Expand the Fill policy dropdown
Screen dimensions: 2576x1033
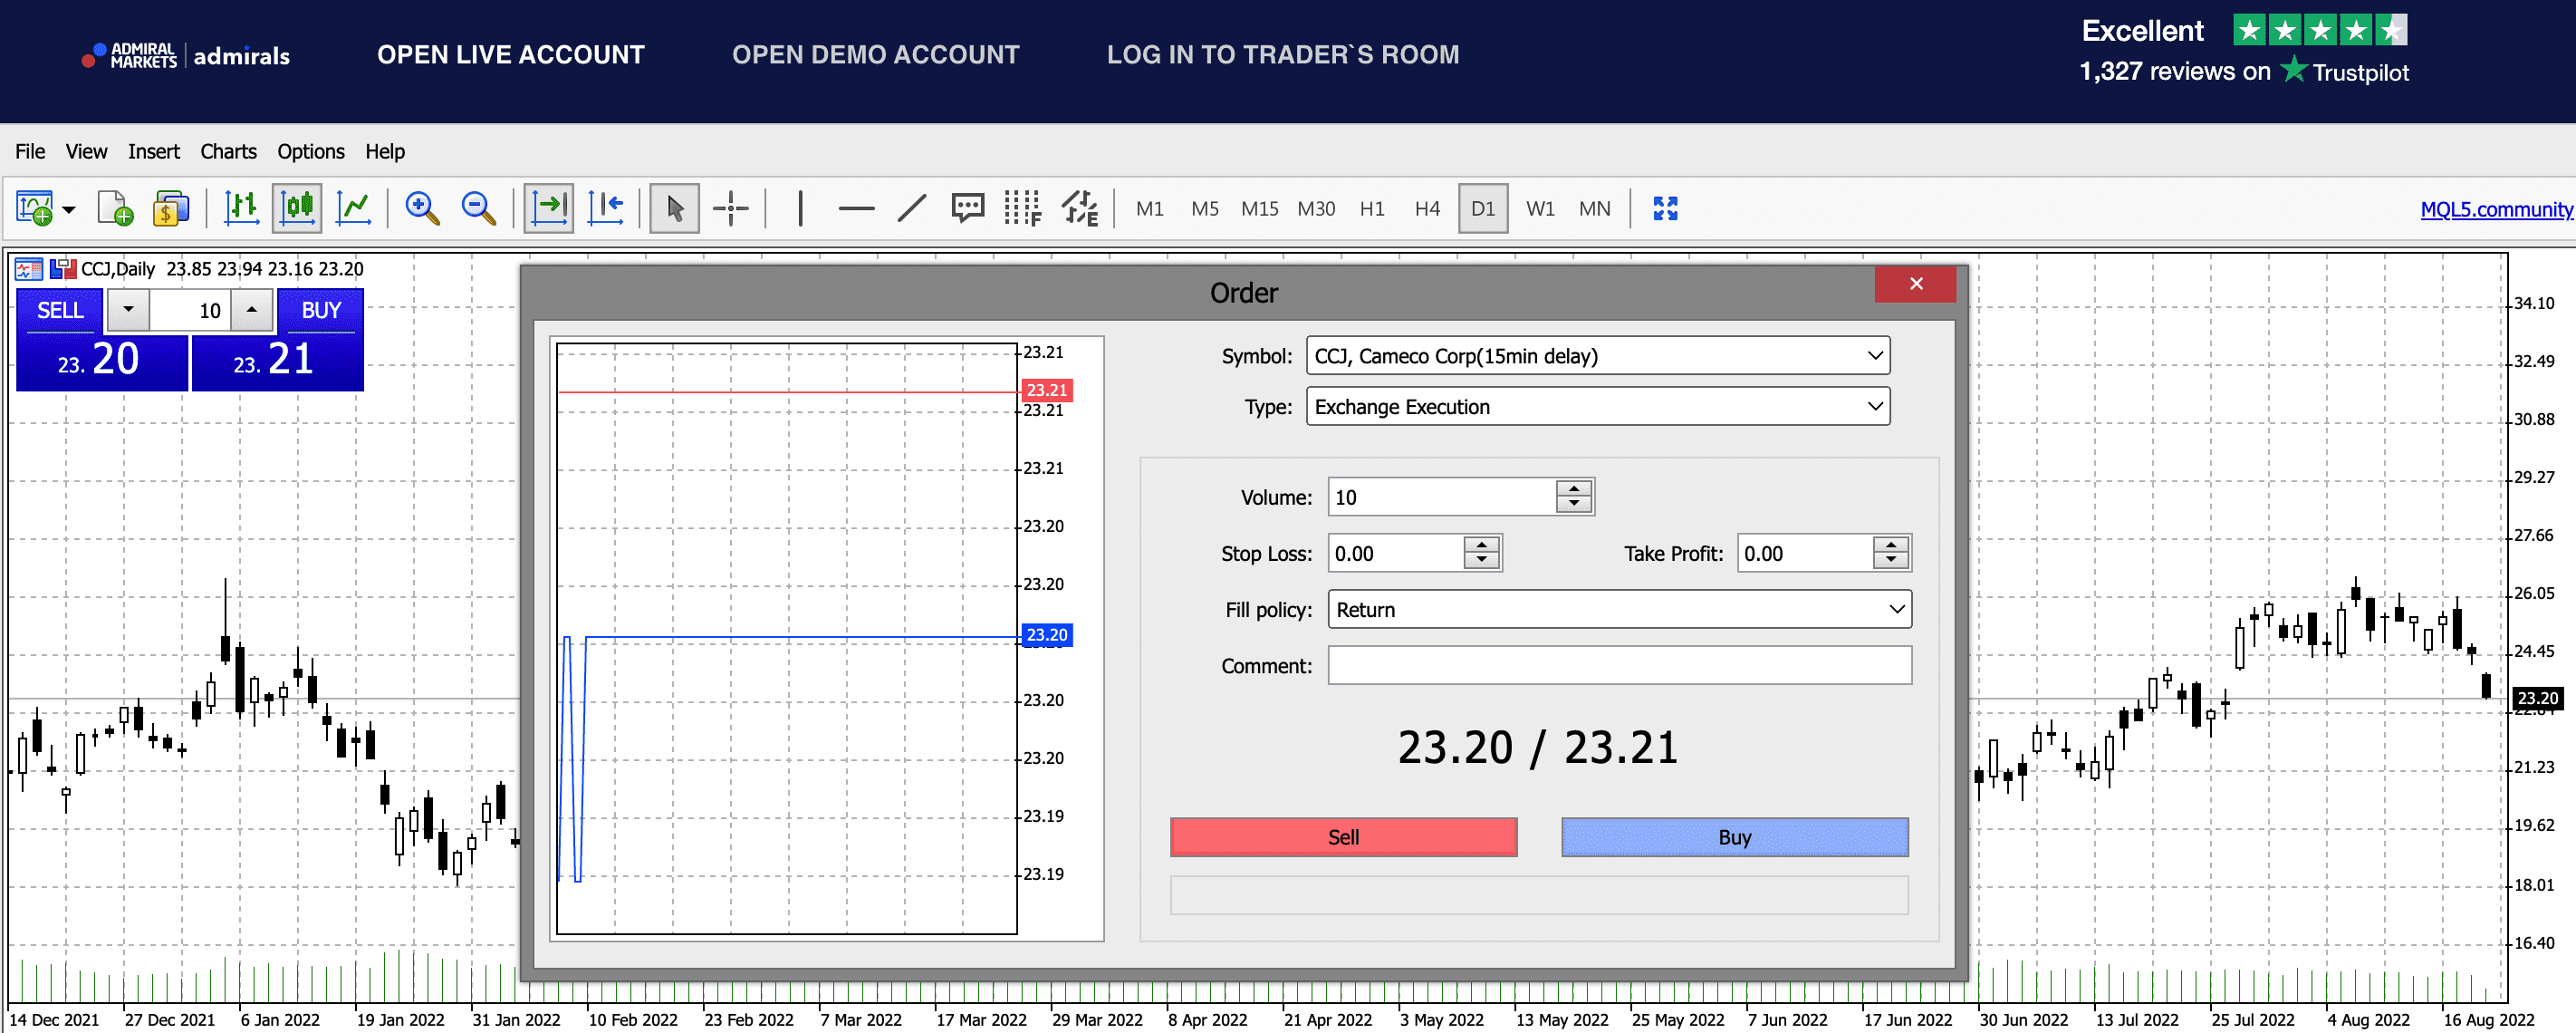tap(1619, 610)
